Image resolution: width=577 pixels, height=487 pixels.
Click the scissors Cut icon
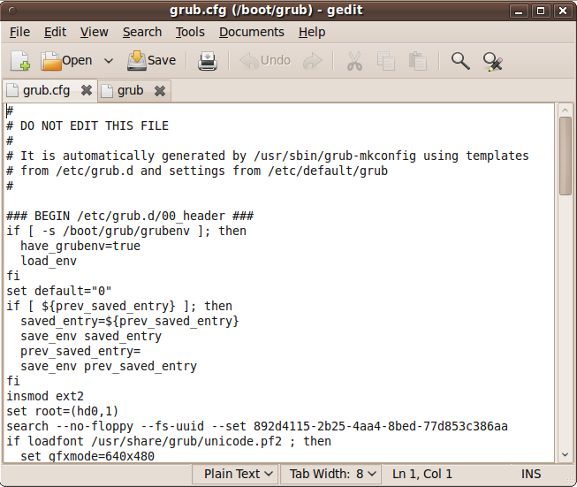[x=355, y=61]
